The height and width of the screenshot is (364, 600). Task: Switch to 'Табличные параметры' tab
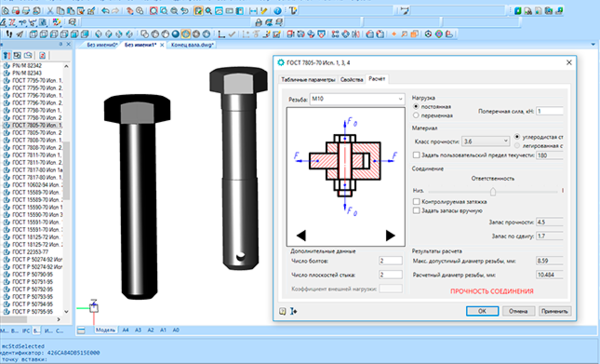pyautogui.click(x=308, y=80)
